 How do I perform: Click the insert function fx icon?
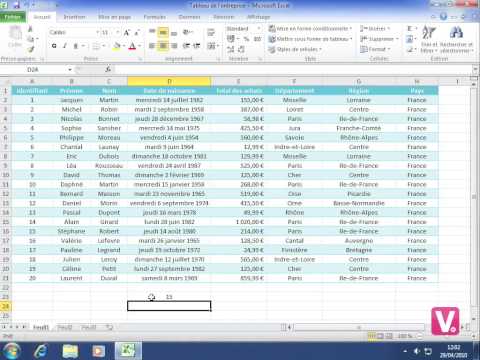108,69
